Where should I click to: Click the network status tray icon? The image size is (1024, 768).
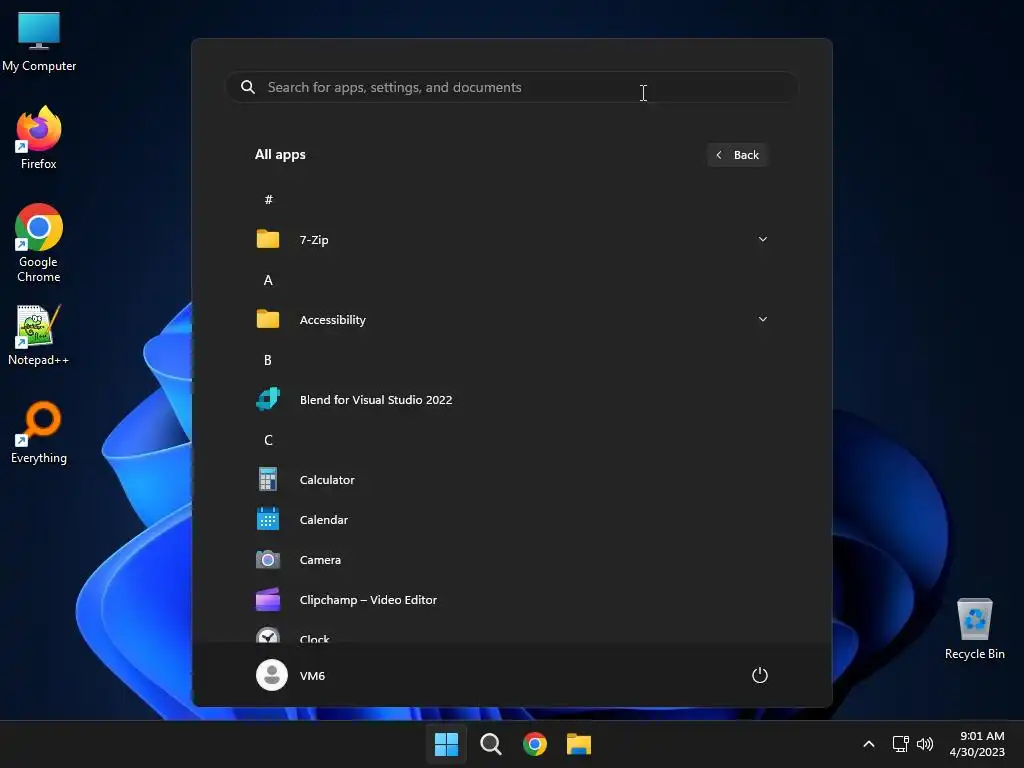(901, 744)
